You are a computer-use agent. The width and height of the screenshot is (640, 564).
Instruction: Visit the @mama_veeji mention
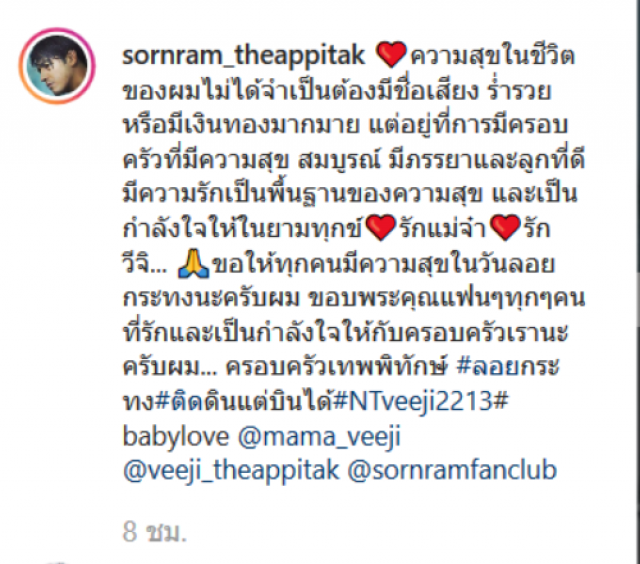point(319,437)
